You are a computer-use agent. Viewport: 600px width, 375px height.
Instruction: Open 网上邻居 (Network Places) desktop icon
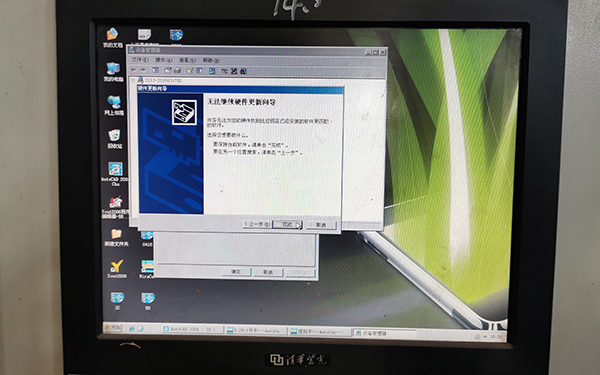click(x=114, y=105)
